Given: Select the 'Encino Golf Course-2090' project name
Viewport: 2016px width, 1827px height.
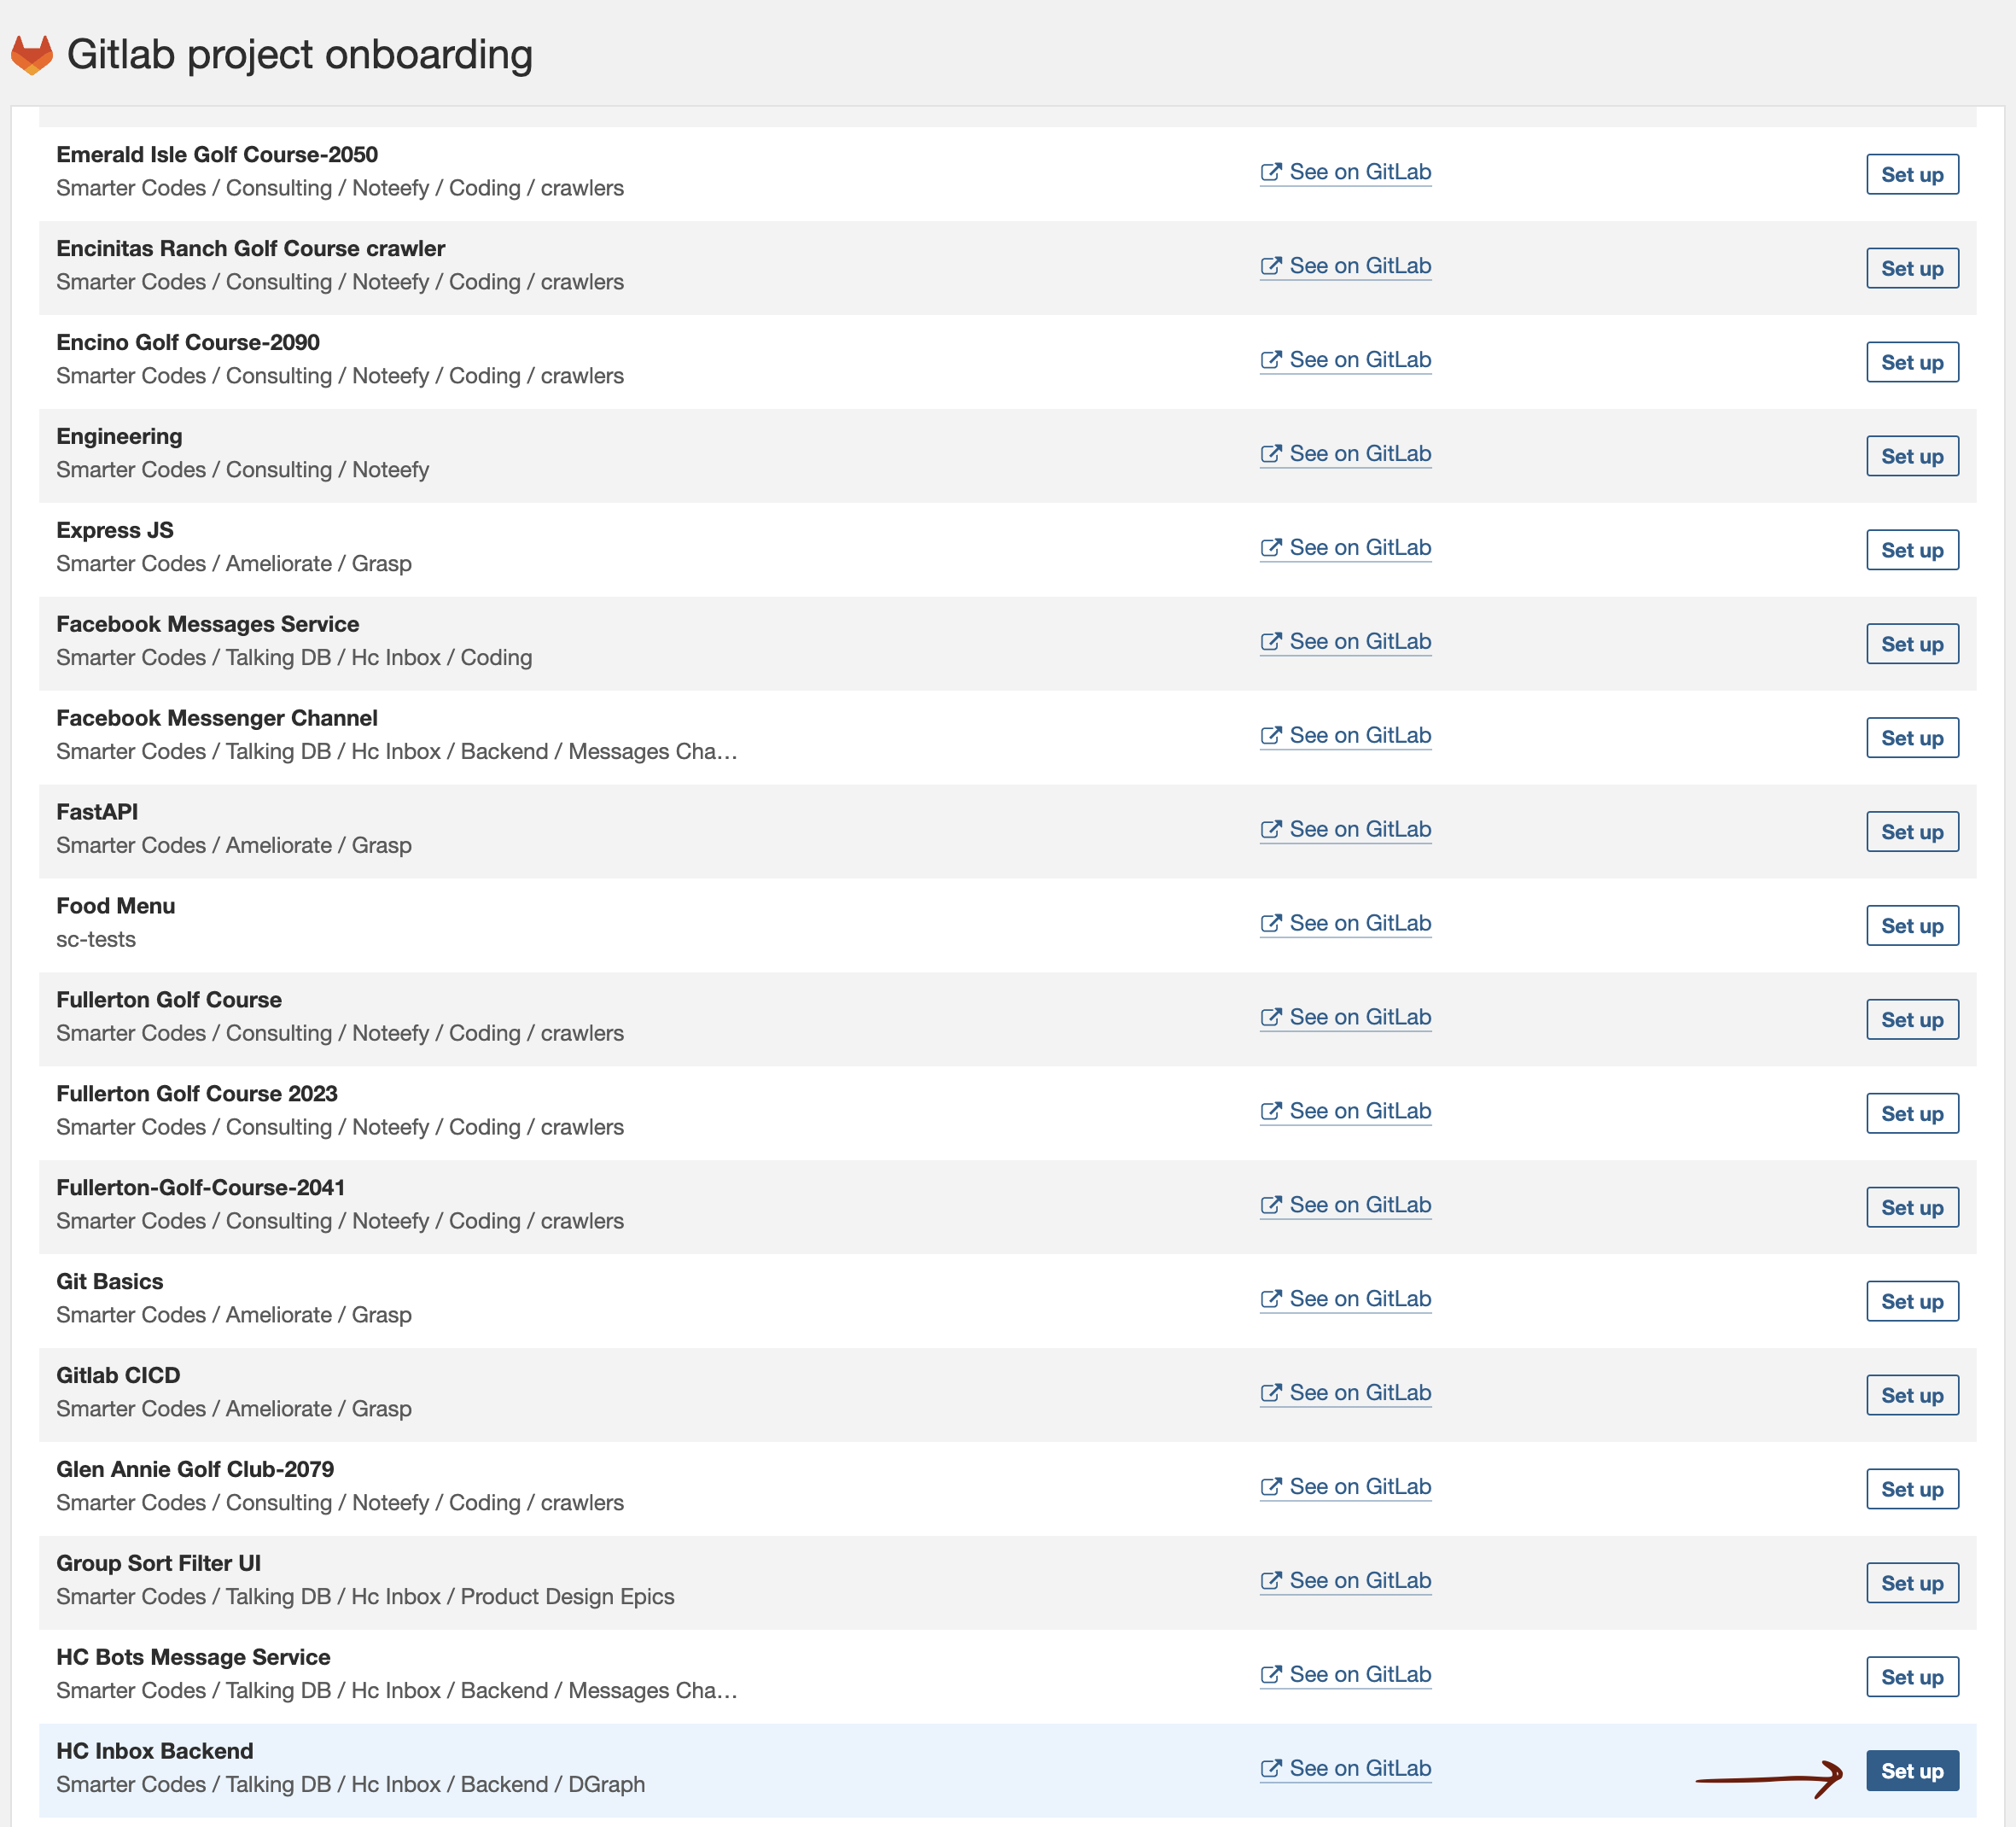Looking at the screenshot, I should tap(188, 343).
